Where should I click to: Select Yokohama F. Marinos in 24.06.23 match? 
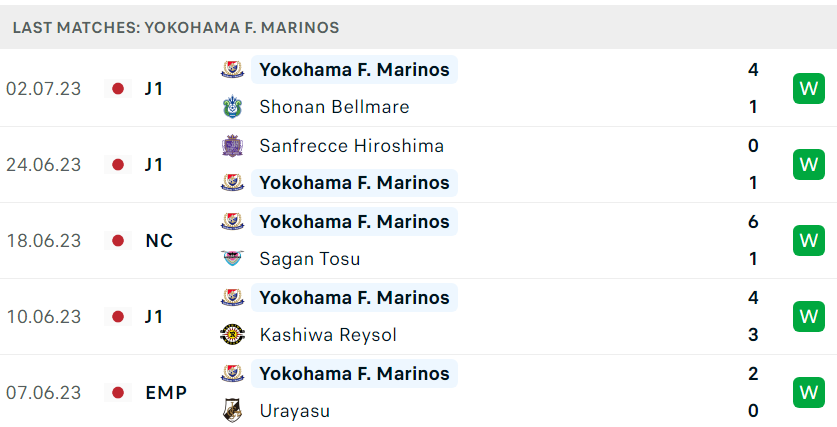(x=354, y=183)
